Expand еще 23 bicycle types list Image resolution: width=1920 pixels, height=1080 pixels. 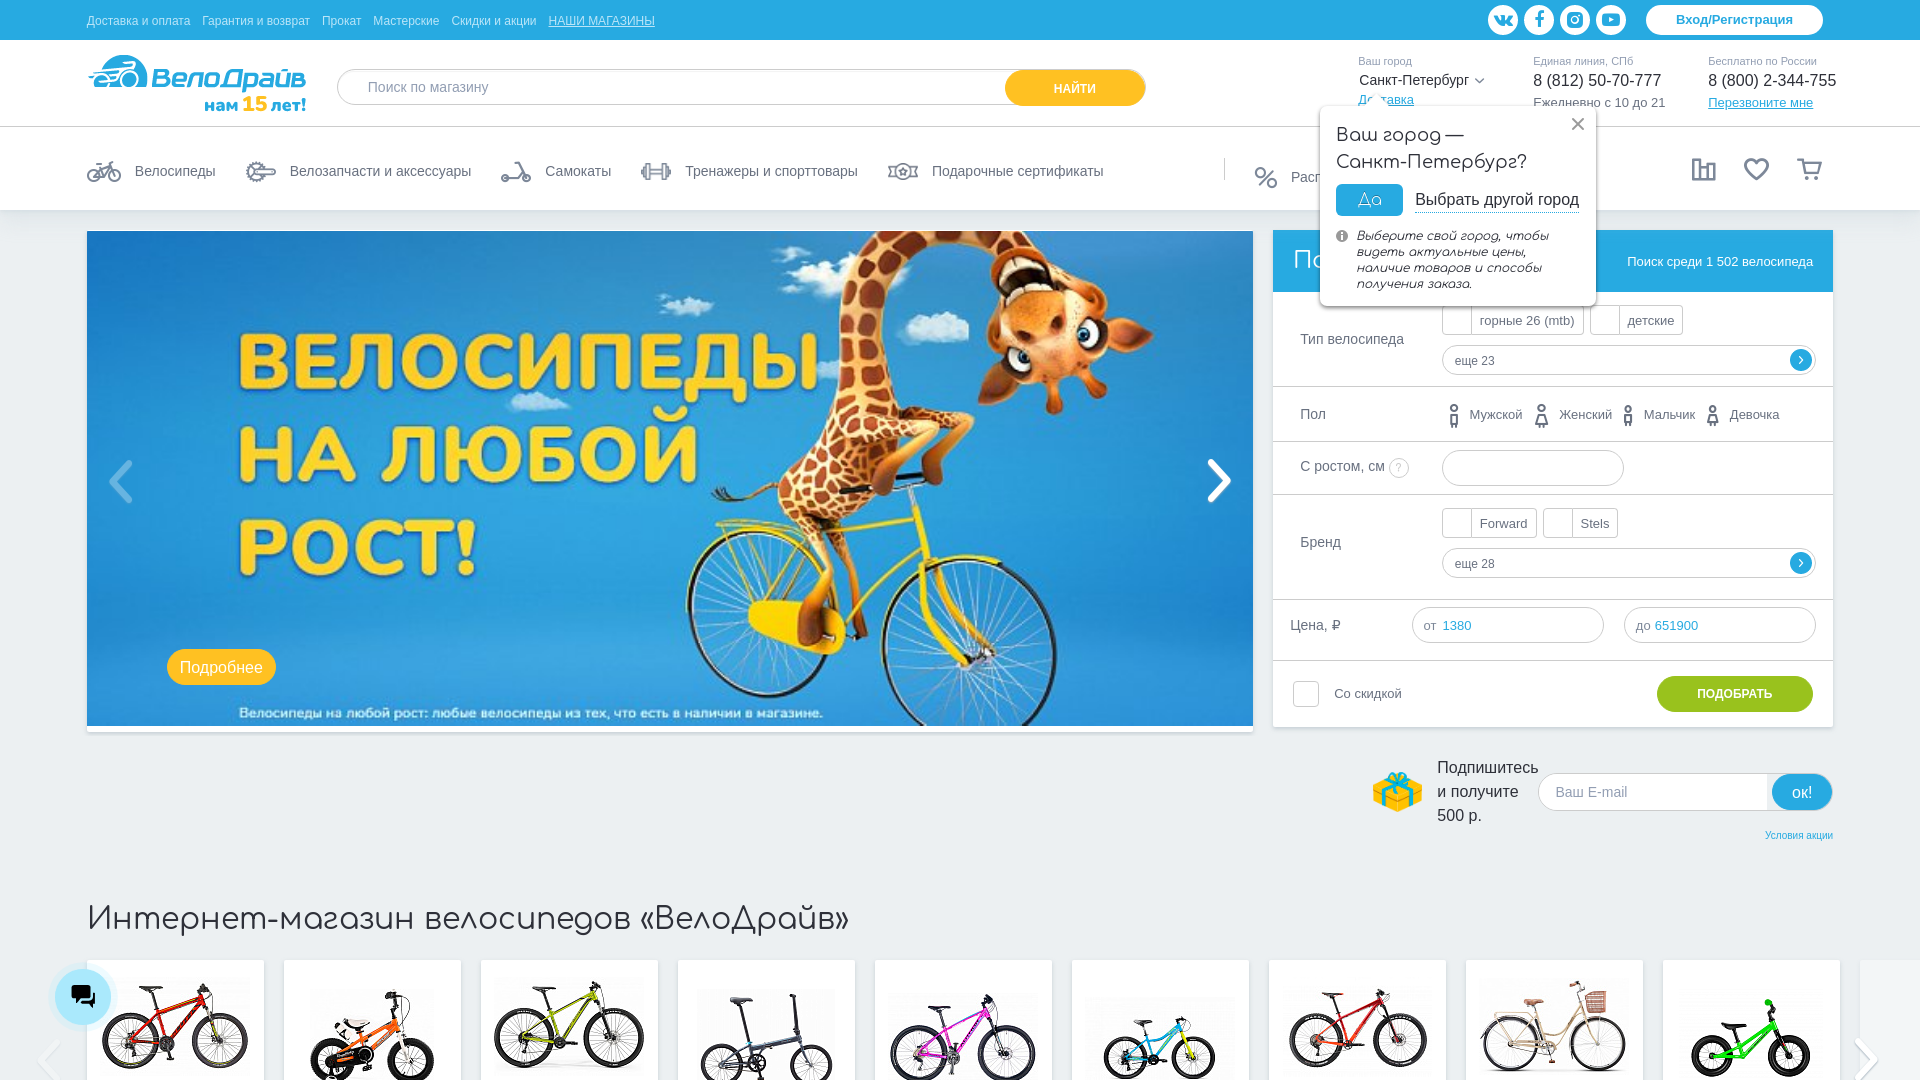(x=1629, y=360)
